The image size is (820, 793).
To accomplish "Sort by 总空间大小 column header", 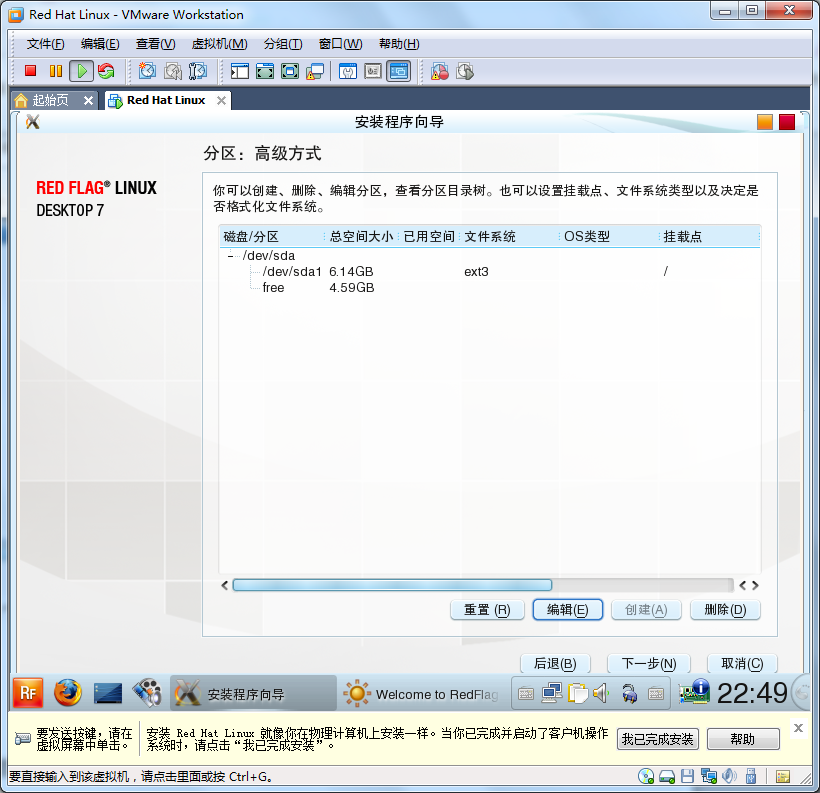I will 361,237.
